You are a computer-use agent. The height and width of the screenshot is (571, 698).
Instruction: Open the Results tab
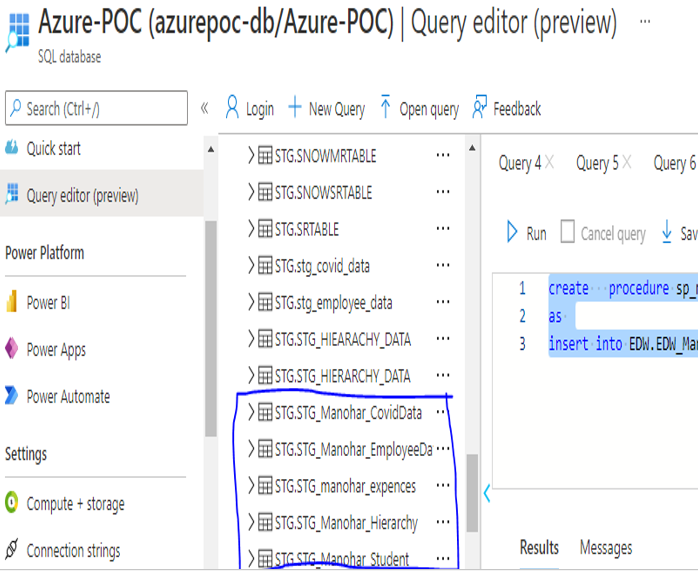539,547
